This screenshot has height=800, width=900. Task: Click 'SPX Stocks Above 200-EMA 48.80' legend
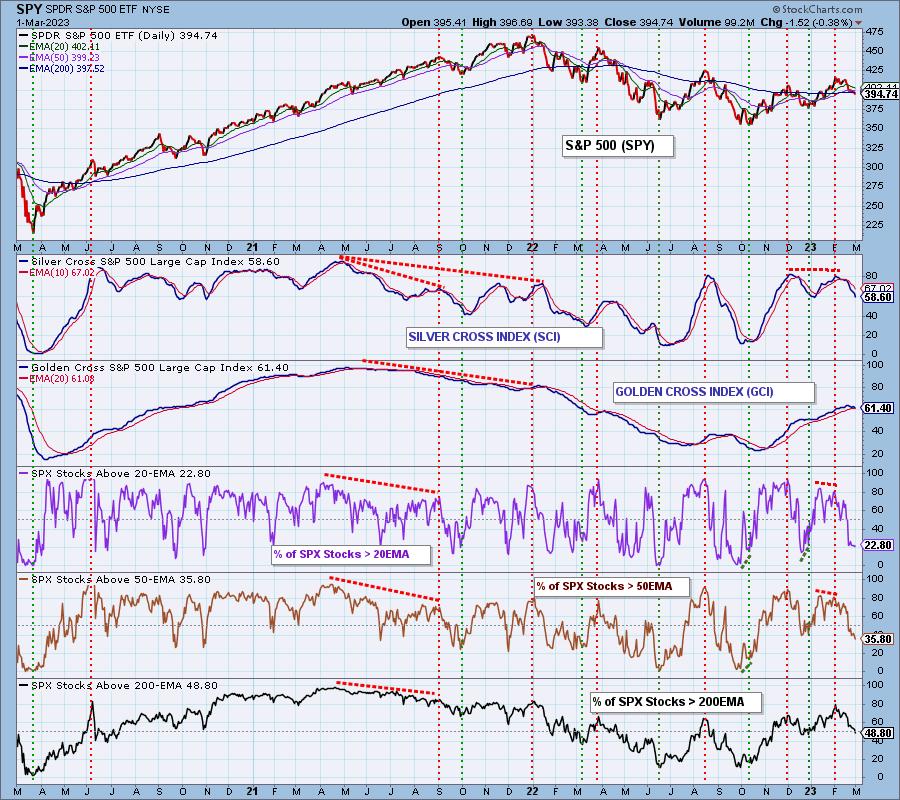118,686
